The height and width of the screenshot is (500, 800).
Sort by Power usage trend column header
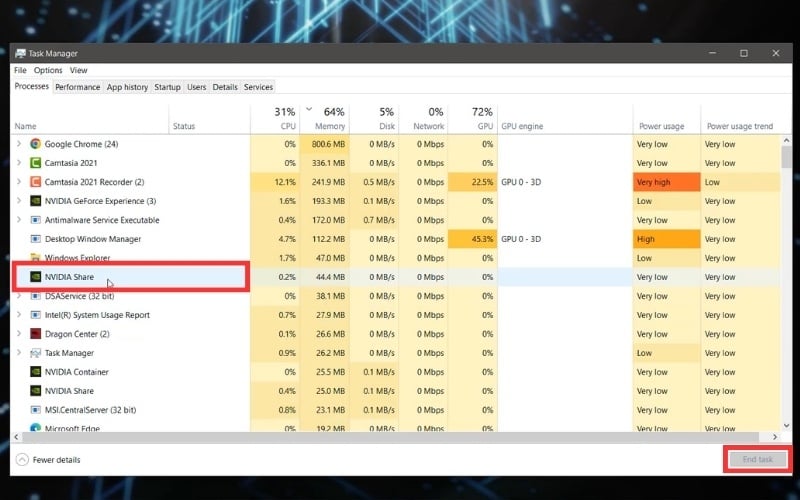click(741, 119)
